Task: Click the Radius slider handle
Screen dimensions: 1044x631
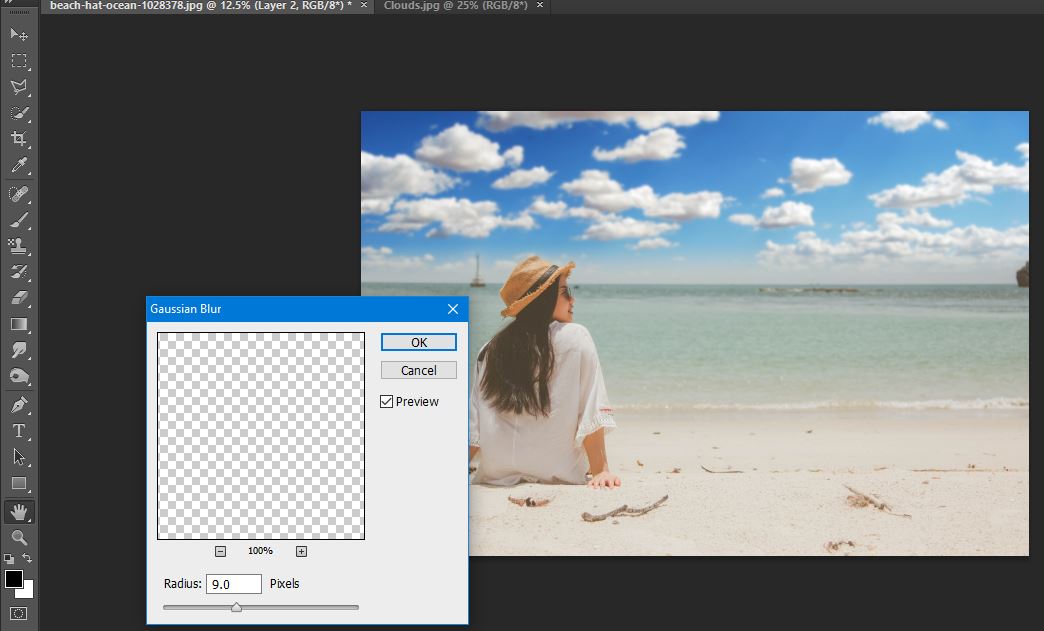Action: pyautogui.click(x=236, y=607)
